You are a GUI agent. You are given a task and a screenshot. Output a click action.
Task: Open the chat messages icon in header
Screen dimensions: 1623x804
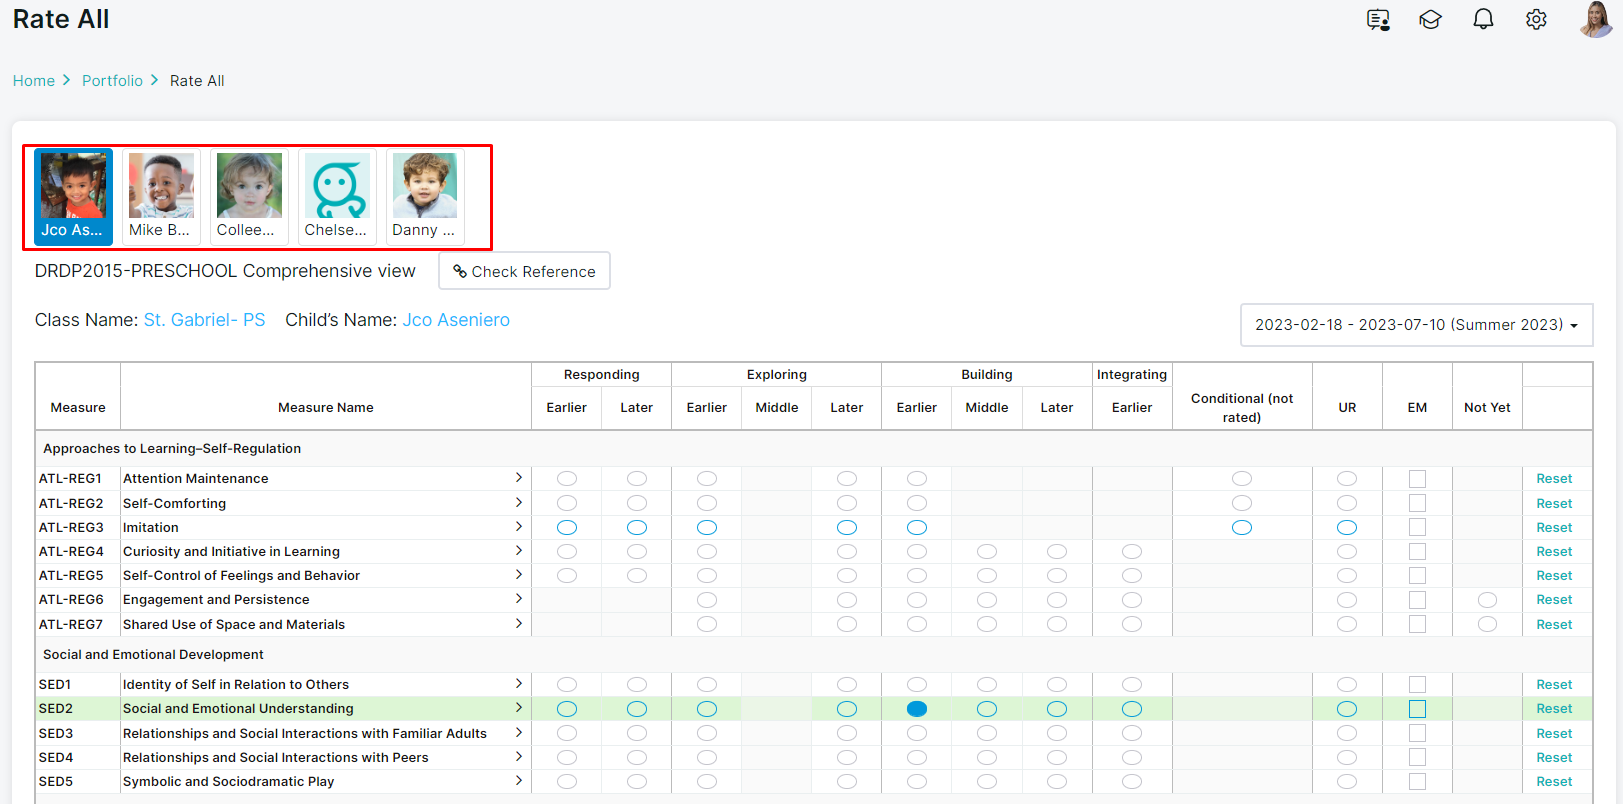1378,20
